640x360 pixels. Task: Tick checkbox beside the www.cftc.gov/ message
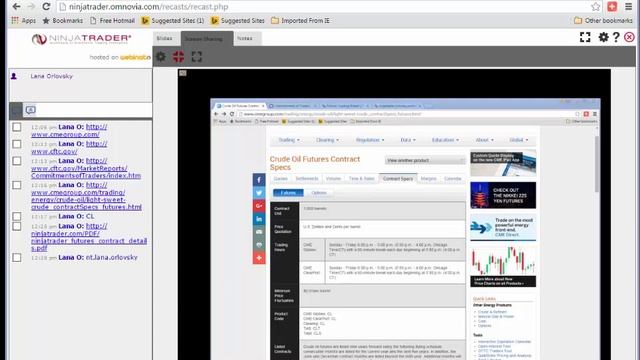[x=17, y=144]
